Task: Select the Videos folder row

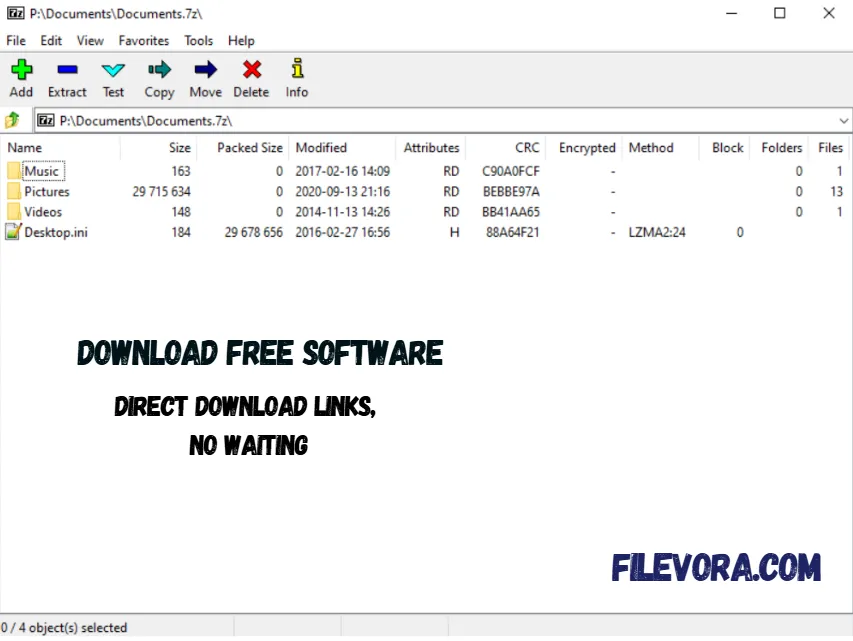Action: (43, 211)
